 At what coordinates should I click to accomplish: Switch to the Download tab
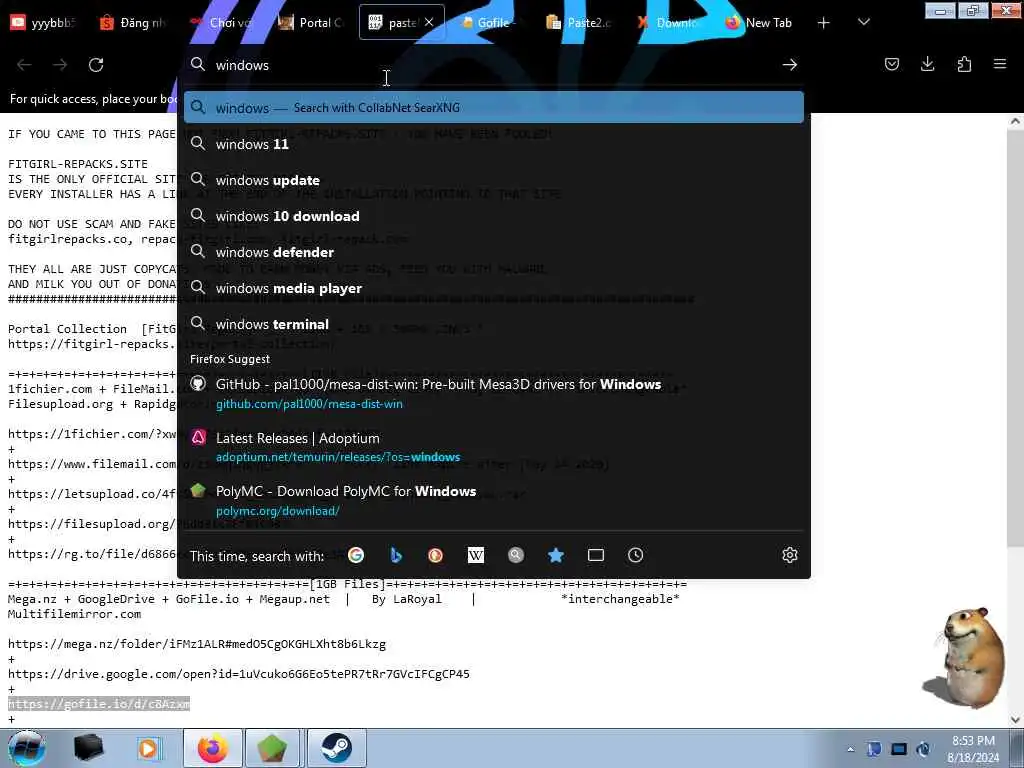(669, 22)
